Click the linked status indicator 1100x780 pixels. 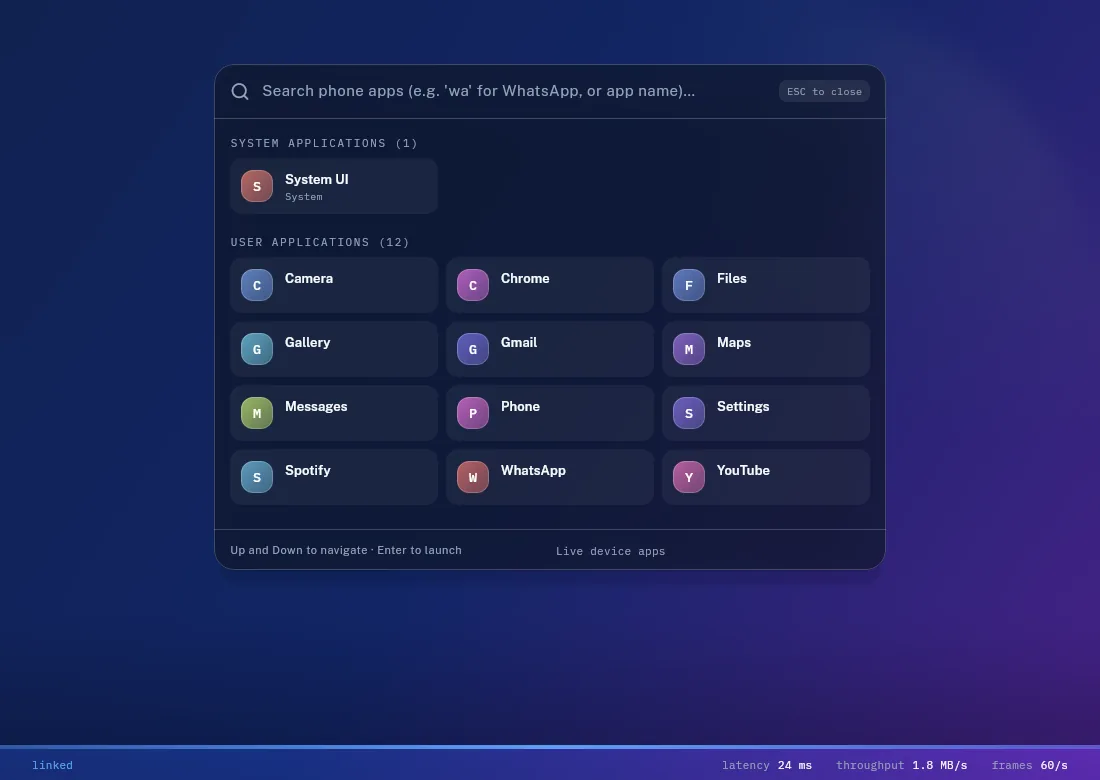tap(53, 765)
